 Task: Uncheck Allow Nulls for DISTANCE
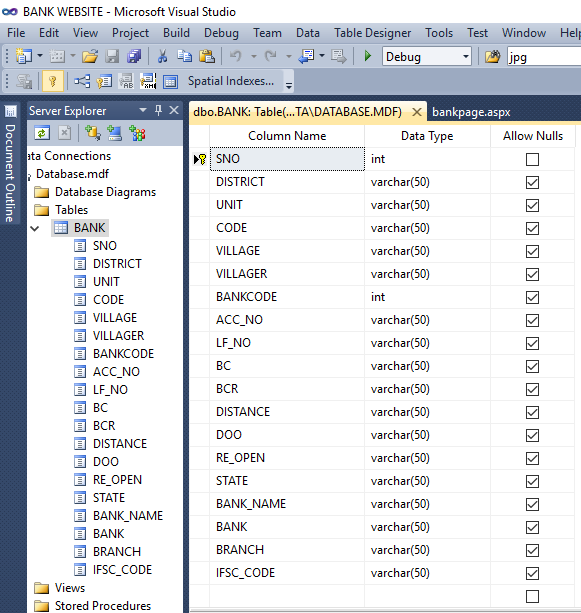[x=532, y=412]
